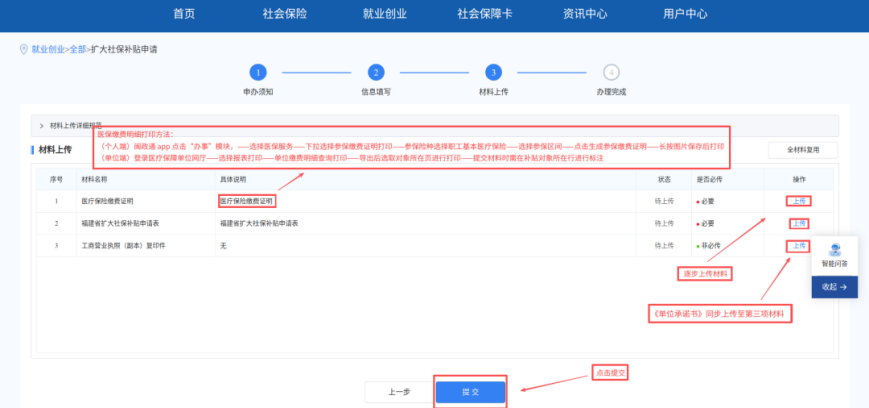
Task: Go to 就业创业 in top navigation
Action: pos(385,14)
